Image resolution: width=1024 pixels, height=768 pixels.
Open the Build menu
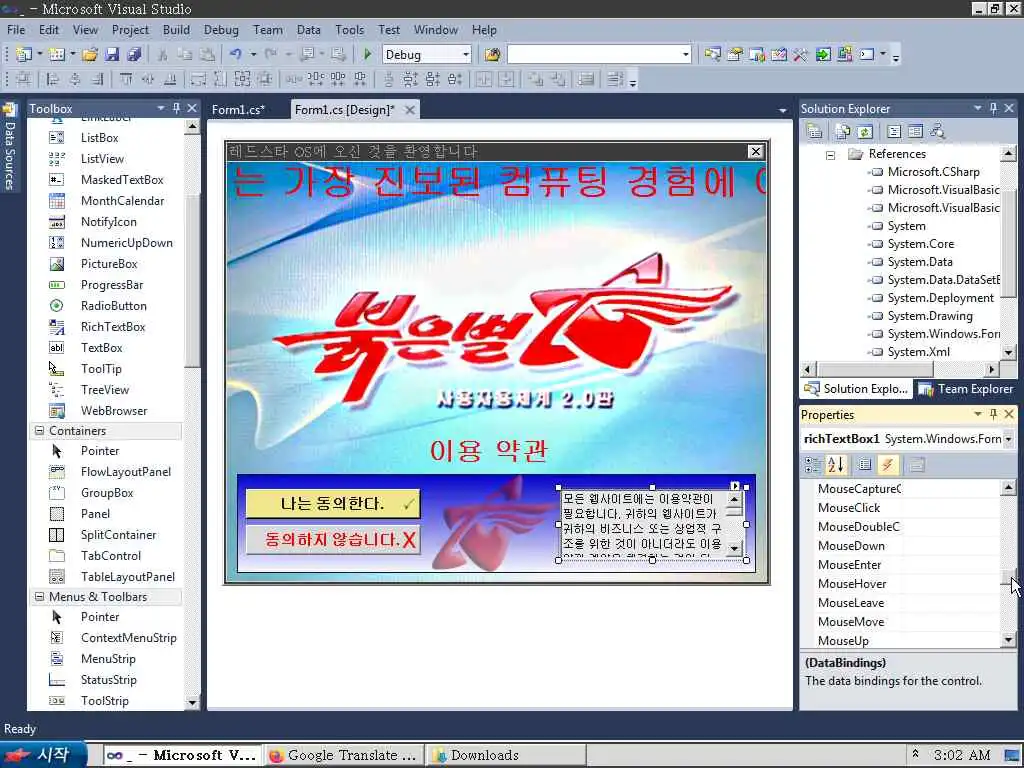tap(176, 30)
